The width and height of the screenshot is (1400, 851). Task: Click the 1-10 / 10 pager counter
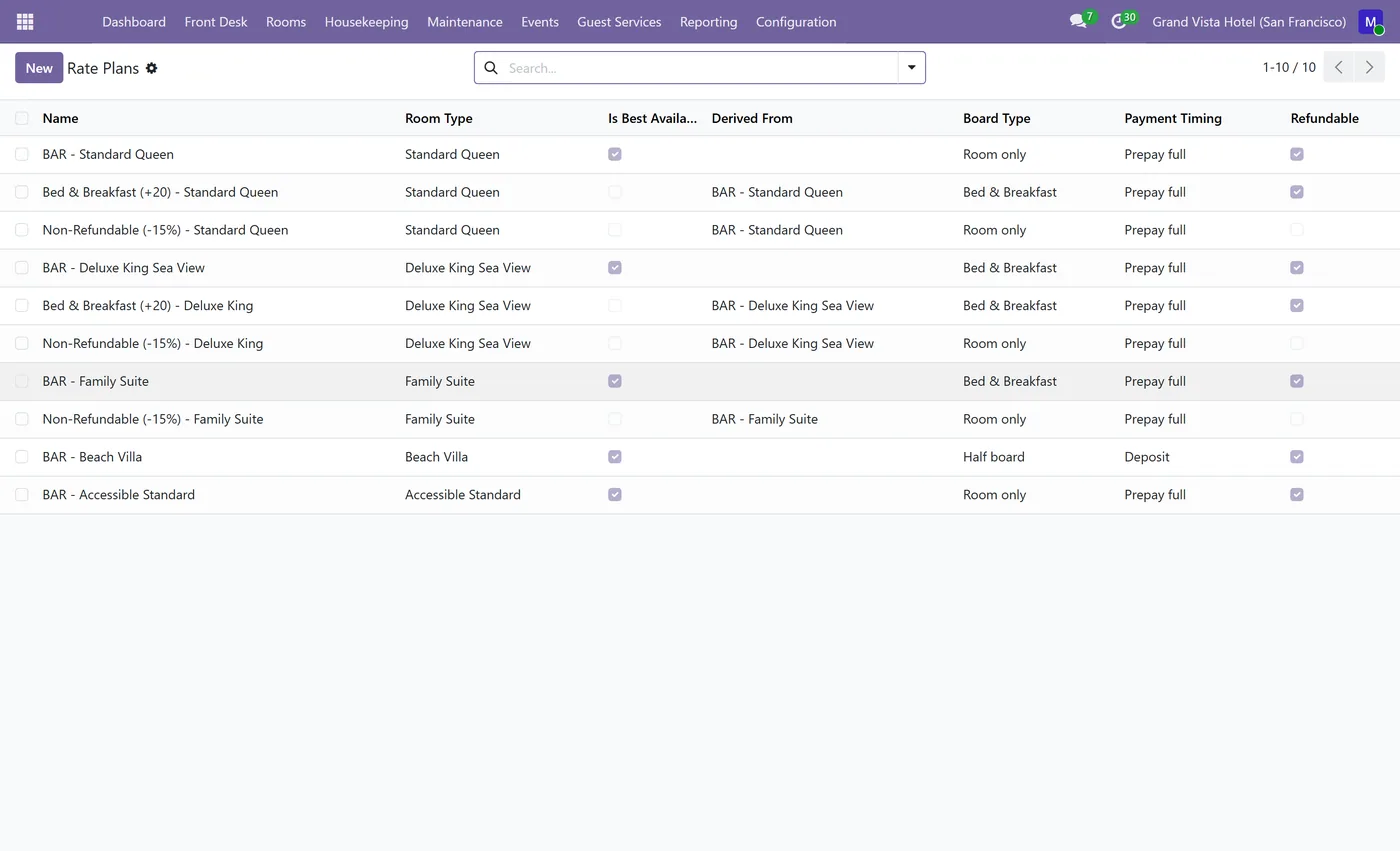pos(1289,67)
